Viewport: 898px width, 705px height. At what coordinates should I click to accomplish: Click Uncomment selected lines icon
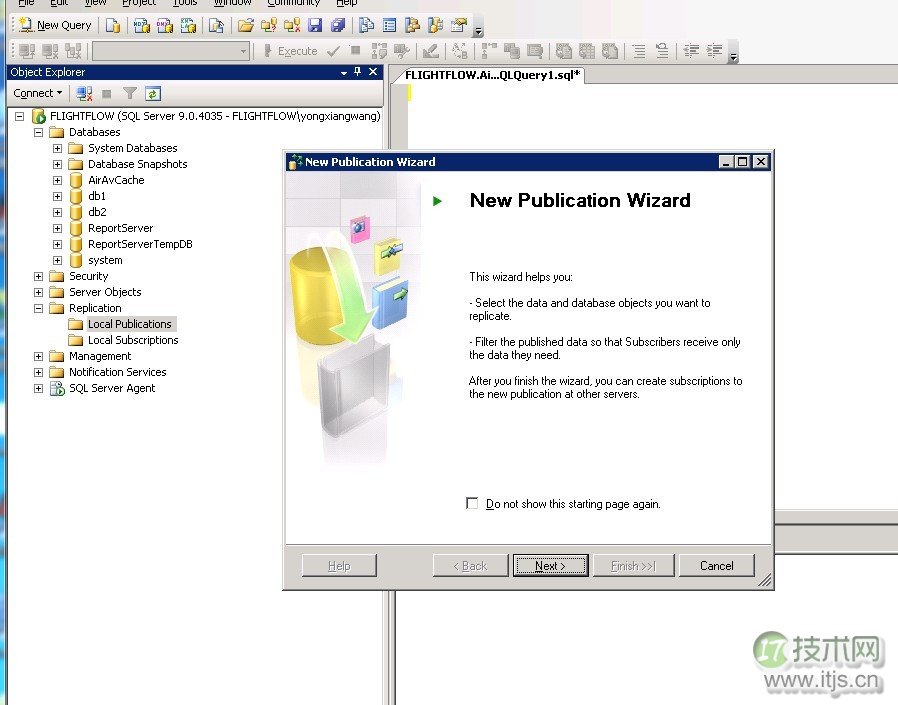662,51
